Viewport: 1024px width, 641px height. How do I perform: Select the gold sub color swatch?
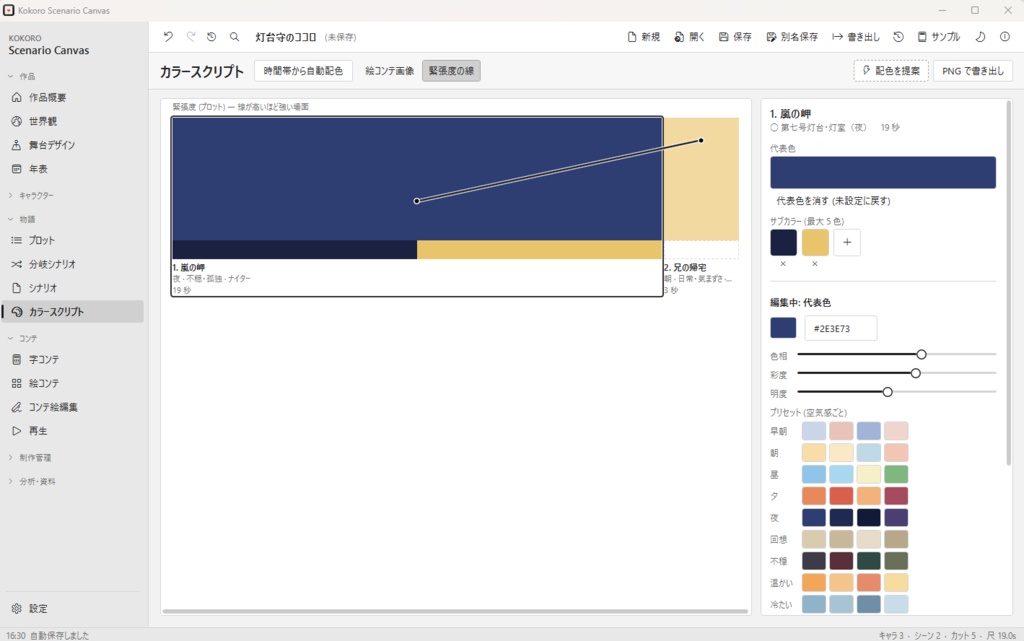click(x=815, y=242)
